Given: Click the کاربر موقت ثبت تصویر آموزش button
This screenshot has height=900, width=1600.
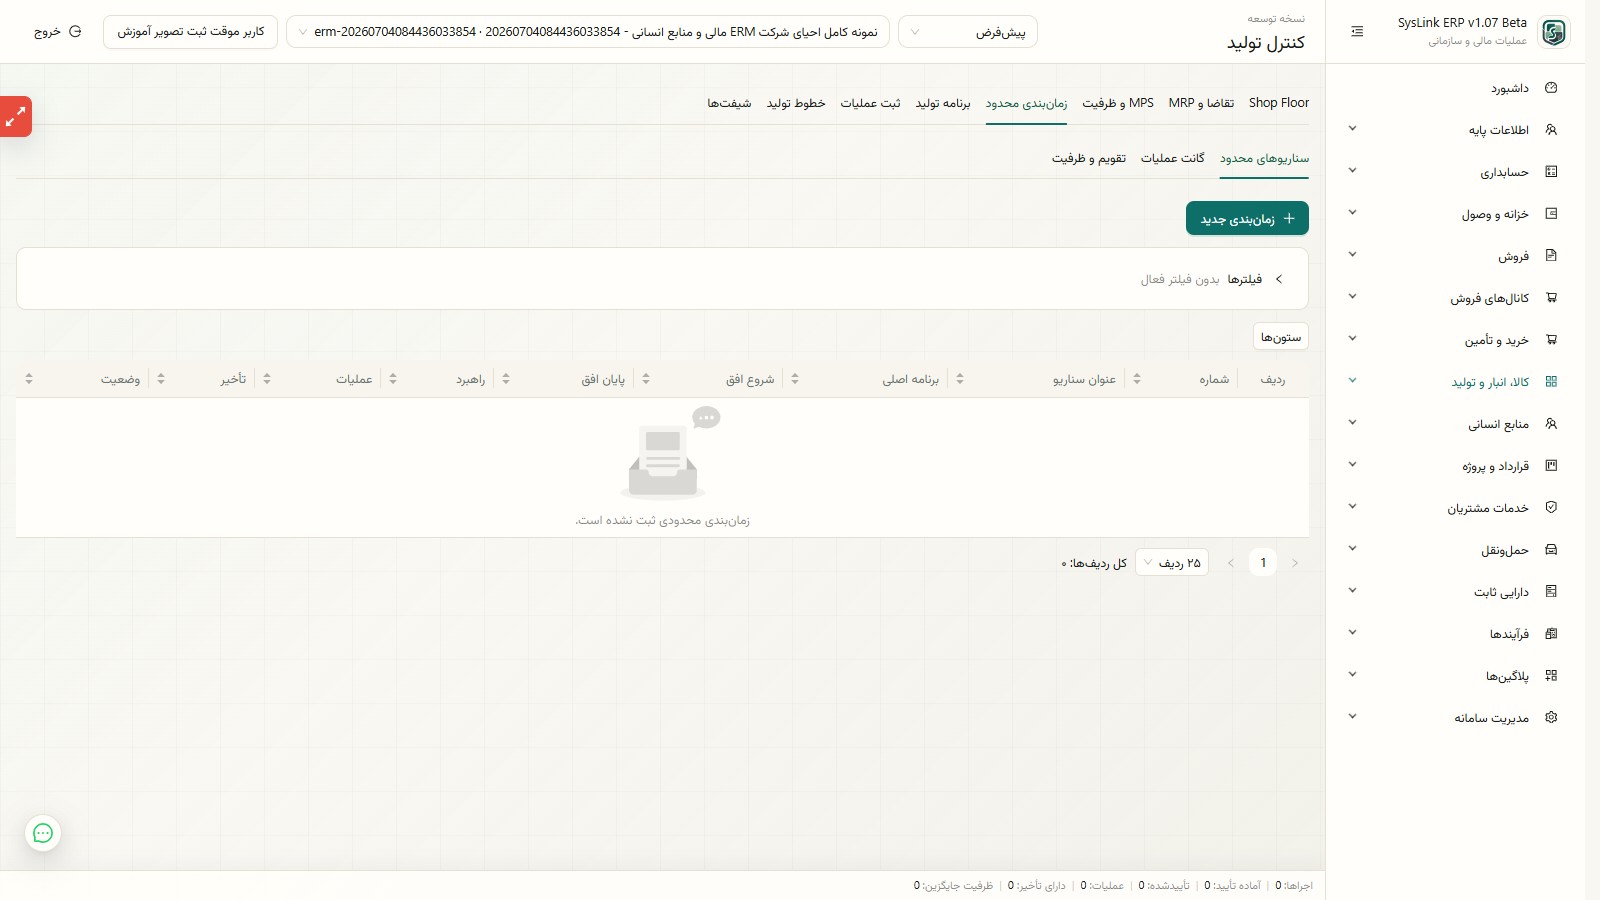Looking at the screenshot, I should coord(190,32).
